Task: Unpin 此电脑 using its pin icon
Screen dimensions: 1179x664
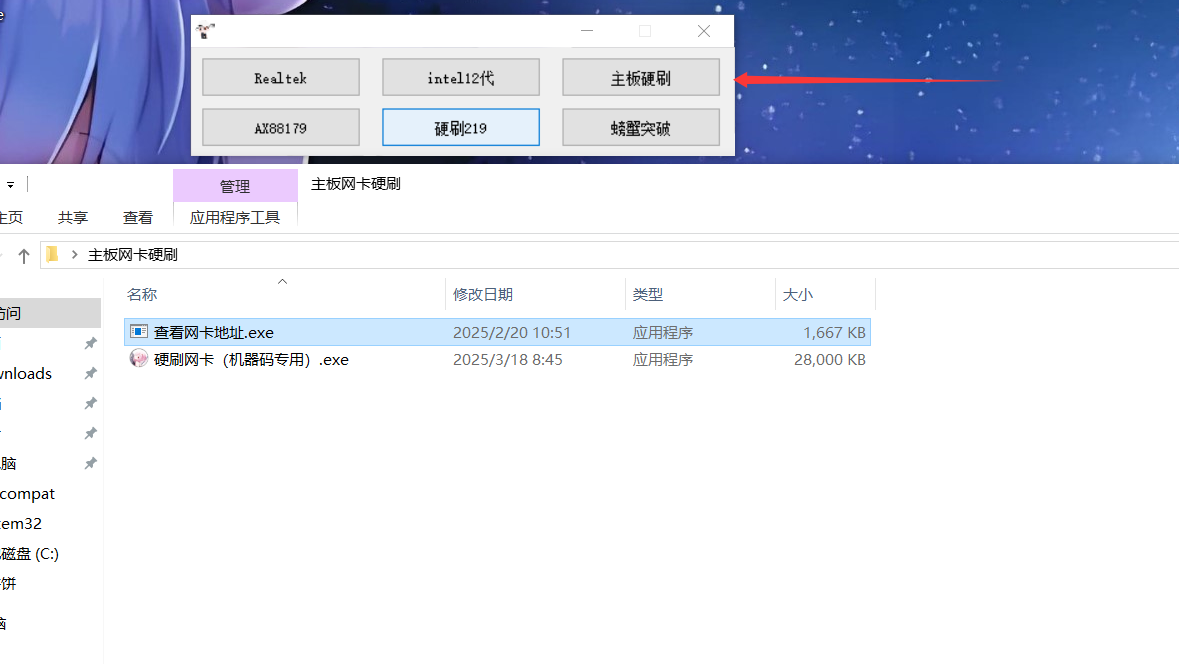Action: click(89, 463)
